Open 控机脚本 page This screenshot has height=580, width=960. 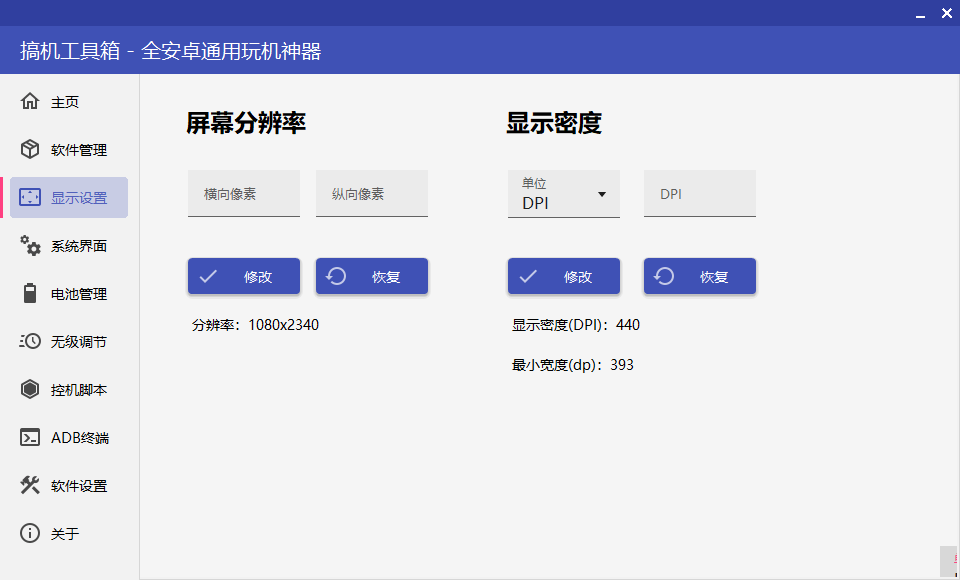coord(69,390)
